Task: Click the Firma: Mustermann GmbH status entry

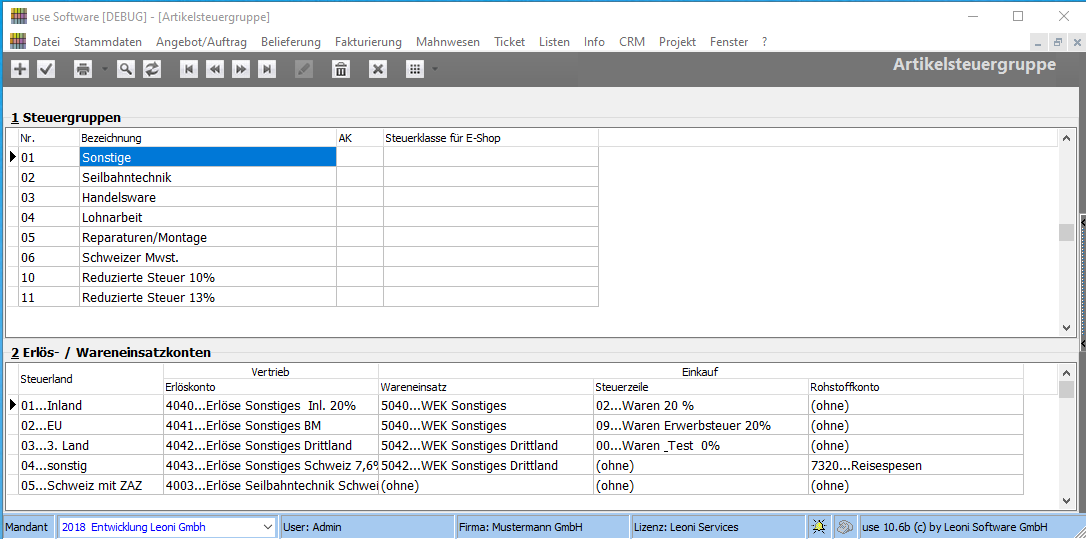Action: [x=543, y=527]
